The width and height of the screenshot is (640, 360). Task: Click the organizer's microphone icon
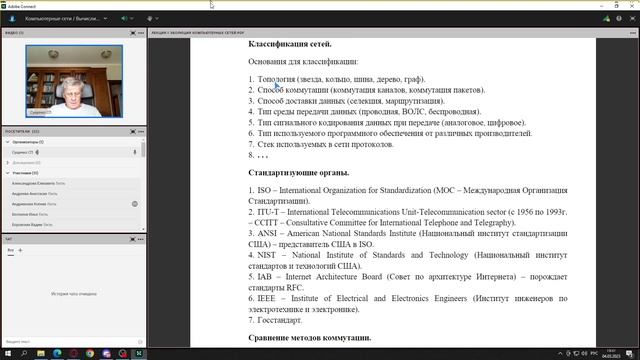135,152
